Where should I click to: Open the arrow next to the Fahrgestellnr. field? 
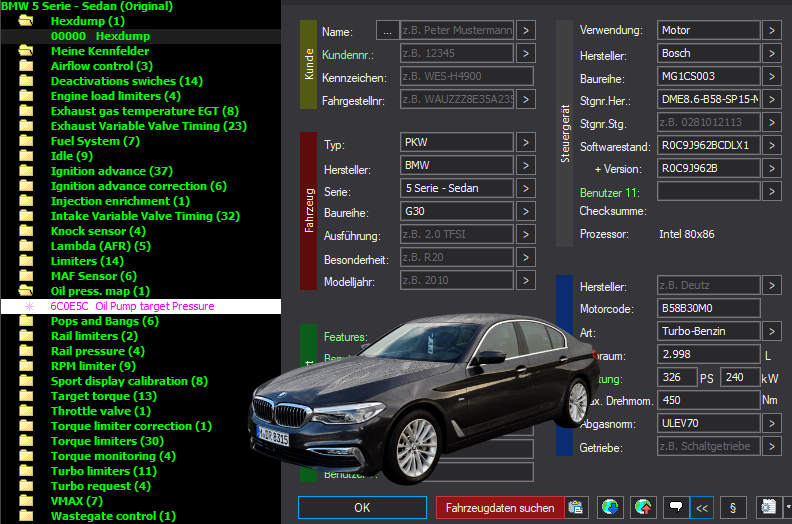[526, 99]
